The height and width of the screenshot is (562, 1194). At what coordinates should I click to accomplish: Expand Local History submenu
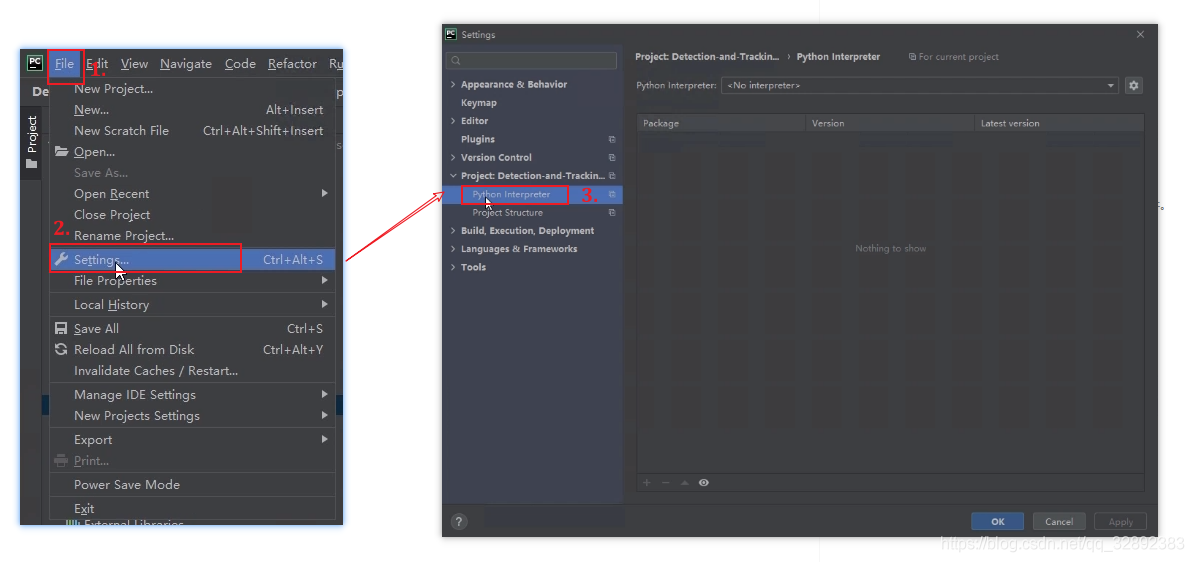click(192, 305)
